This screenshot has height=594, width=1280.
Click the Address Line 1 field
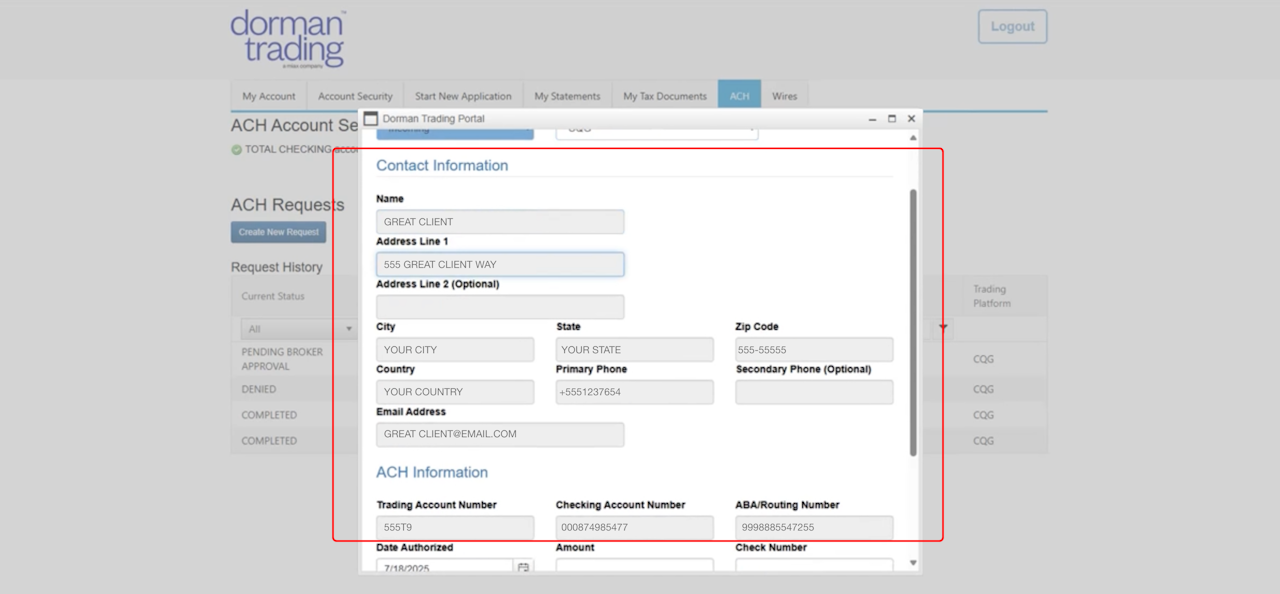[x=500, y=264]
